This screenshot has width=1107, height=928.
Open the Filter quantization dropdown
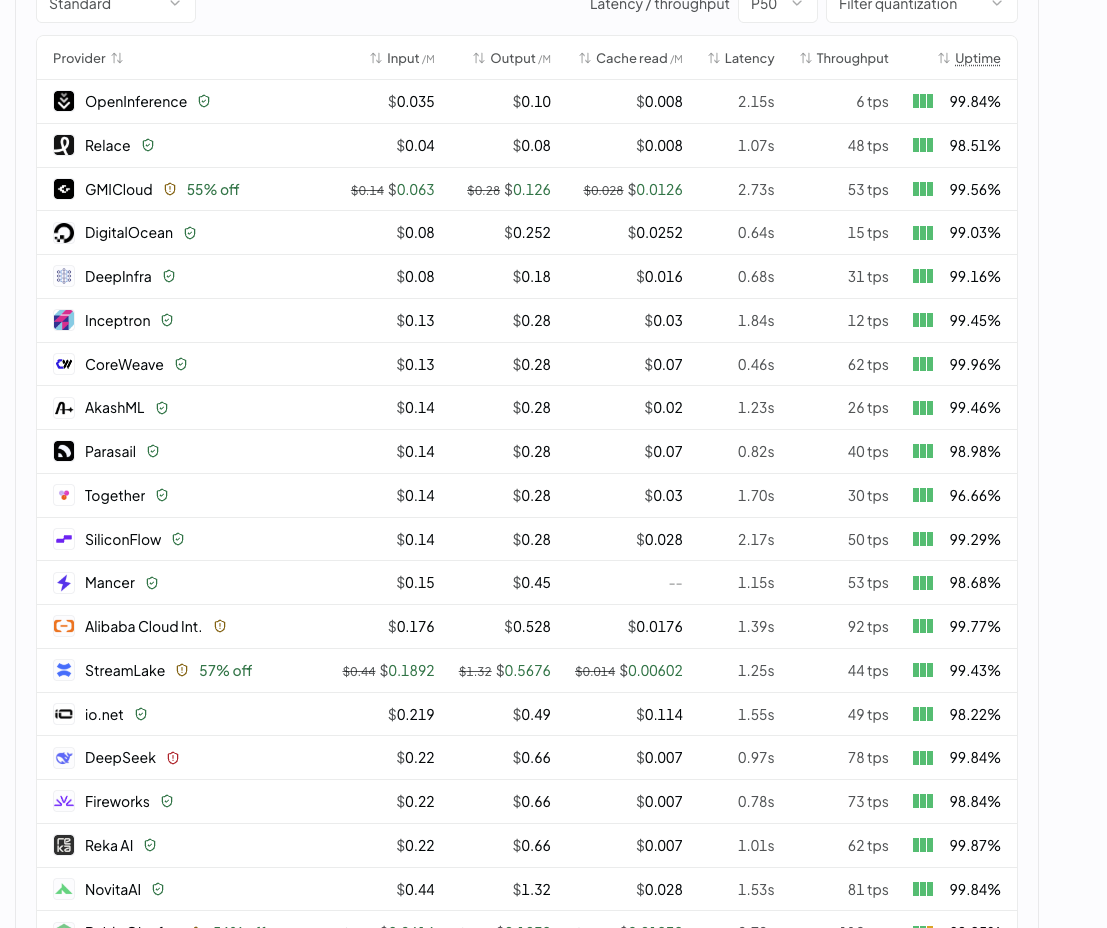click(x=921, y=7)
